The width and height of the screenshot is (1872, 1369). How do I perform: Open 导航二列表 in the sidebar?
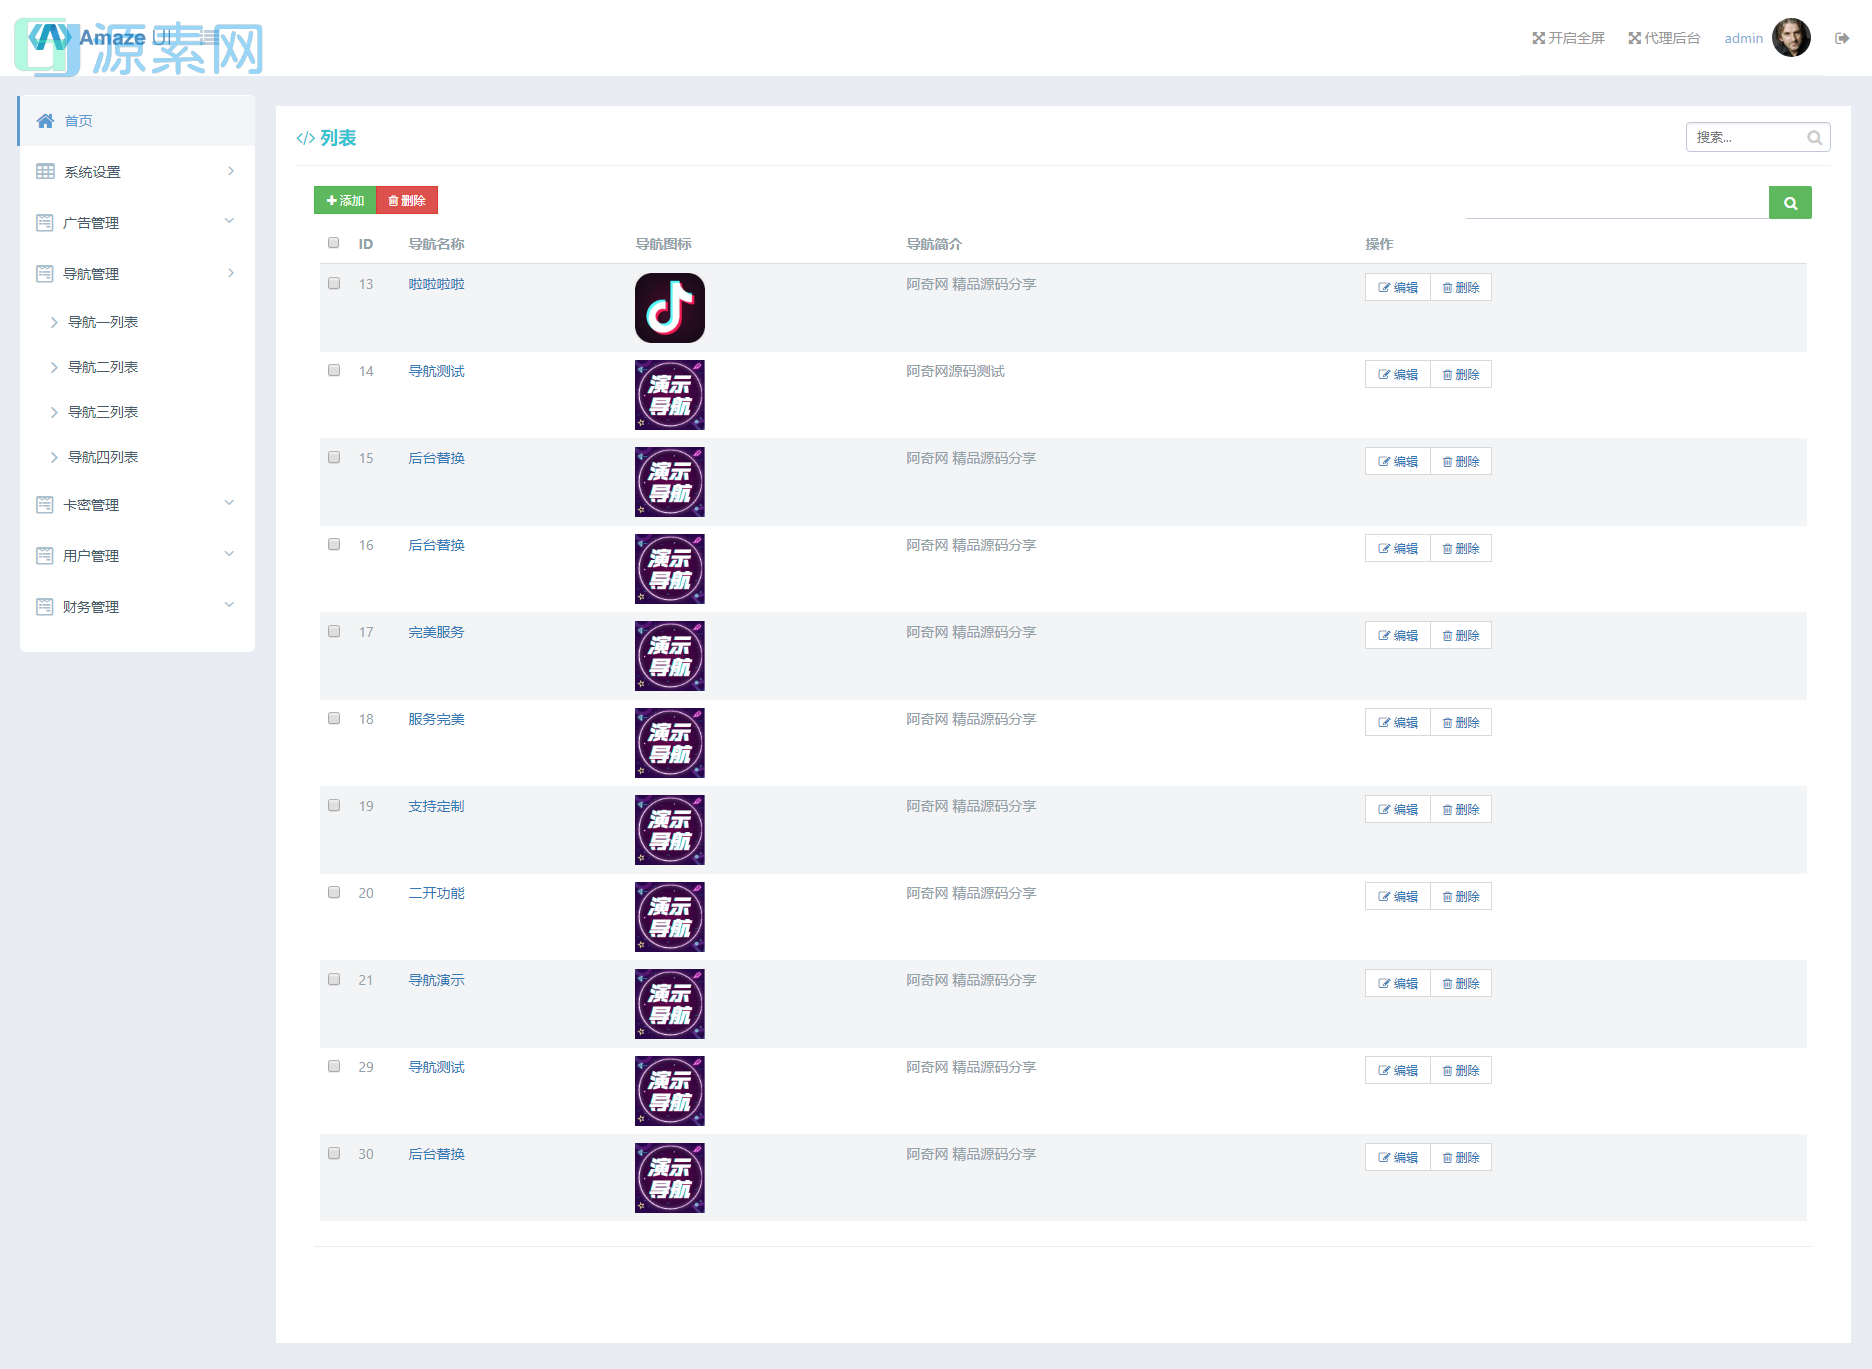click(103, 367)
